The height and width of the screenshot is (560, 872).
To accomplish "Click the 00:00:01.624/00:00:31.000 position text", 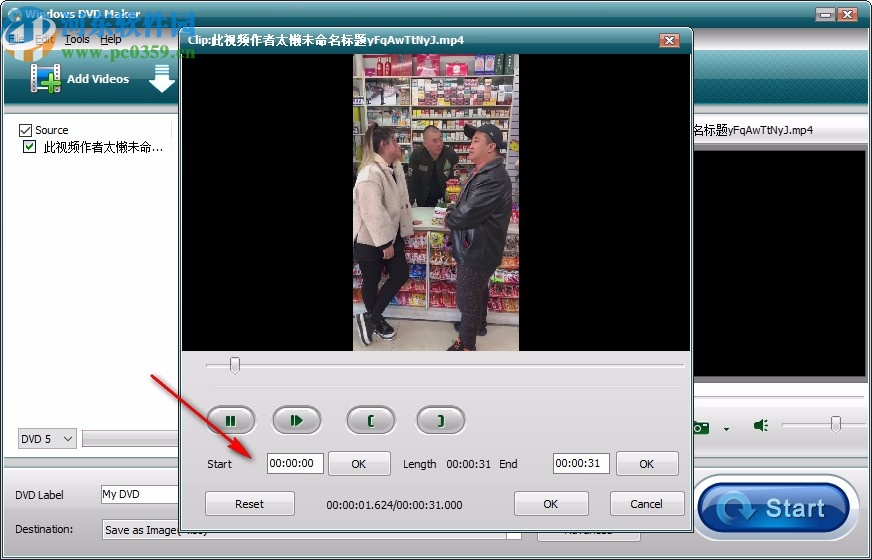I will click(394, 505).
